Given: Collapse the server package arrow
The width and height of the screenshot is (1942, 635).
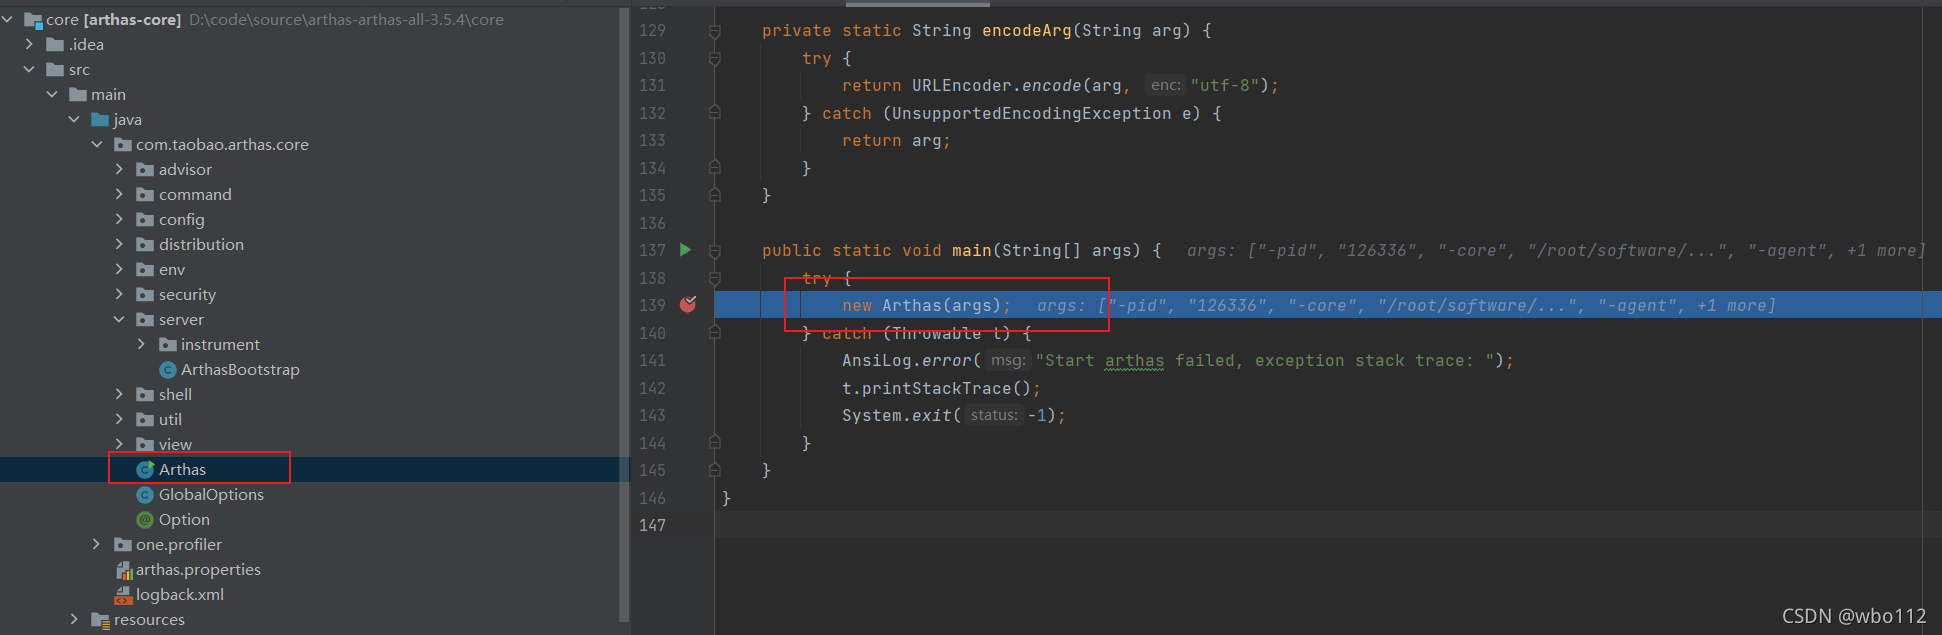Looking at the screenshot, I should coord(119,319).
